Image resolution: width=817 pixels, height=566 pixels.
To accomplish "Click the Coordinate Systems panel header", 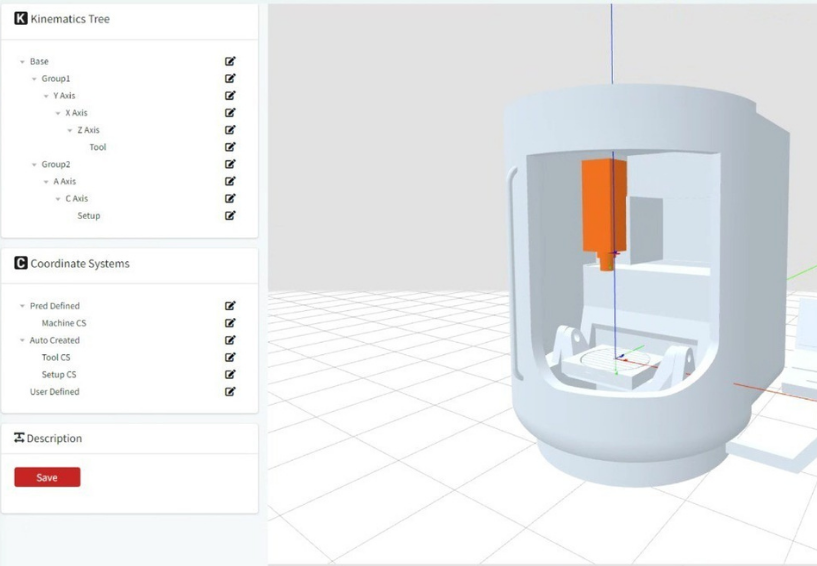I will point(79,264).
